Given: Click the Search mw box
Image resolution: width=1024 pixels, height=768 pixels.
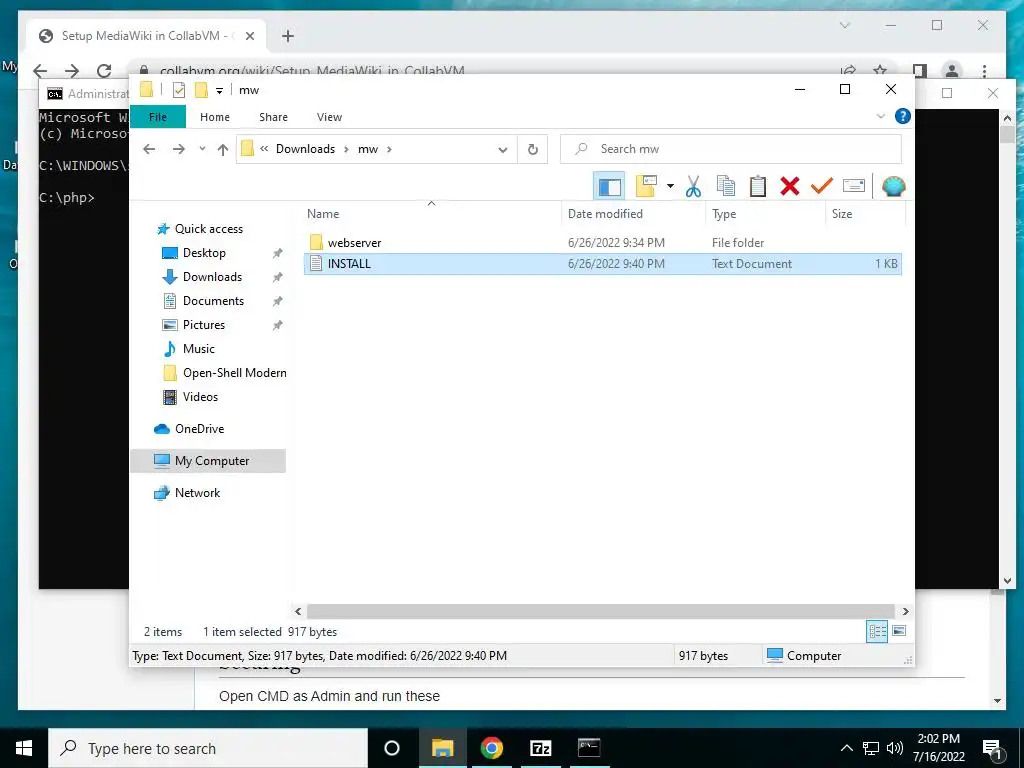Looking at the screenshot, I should pyautogui.click(x=731, y=149).
